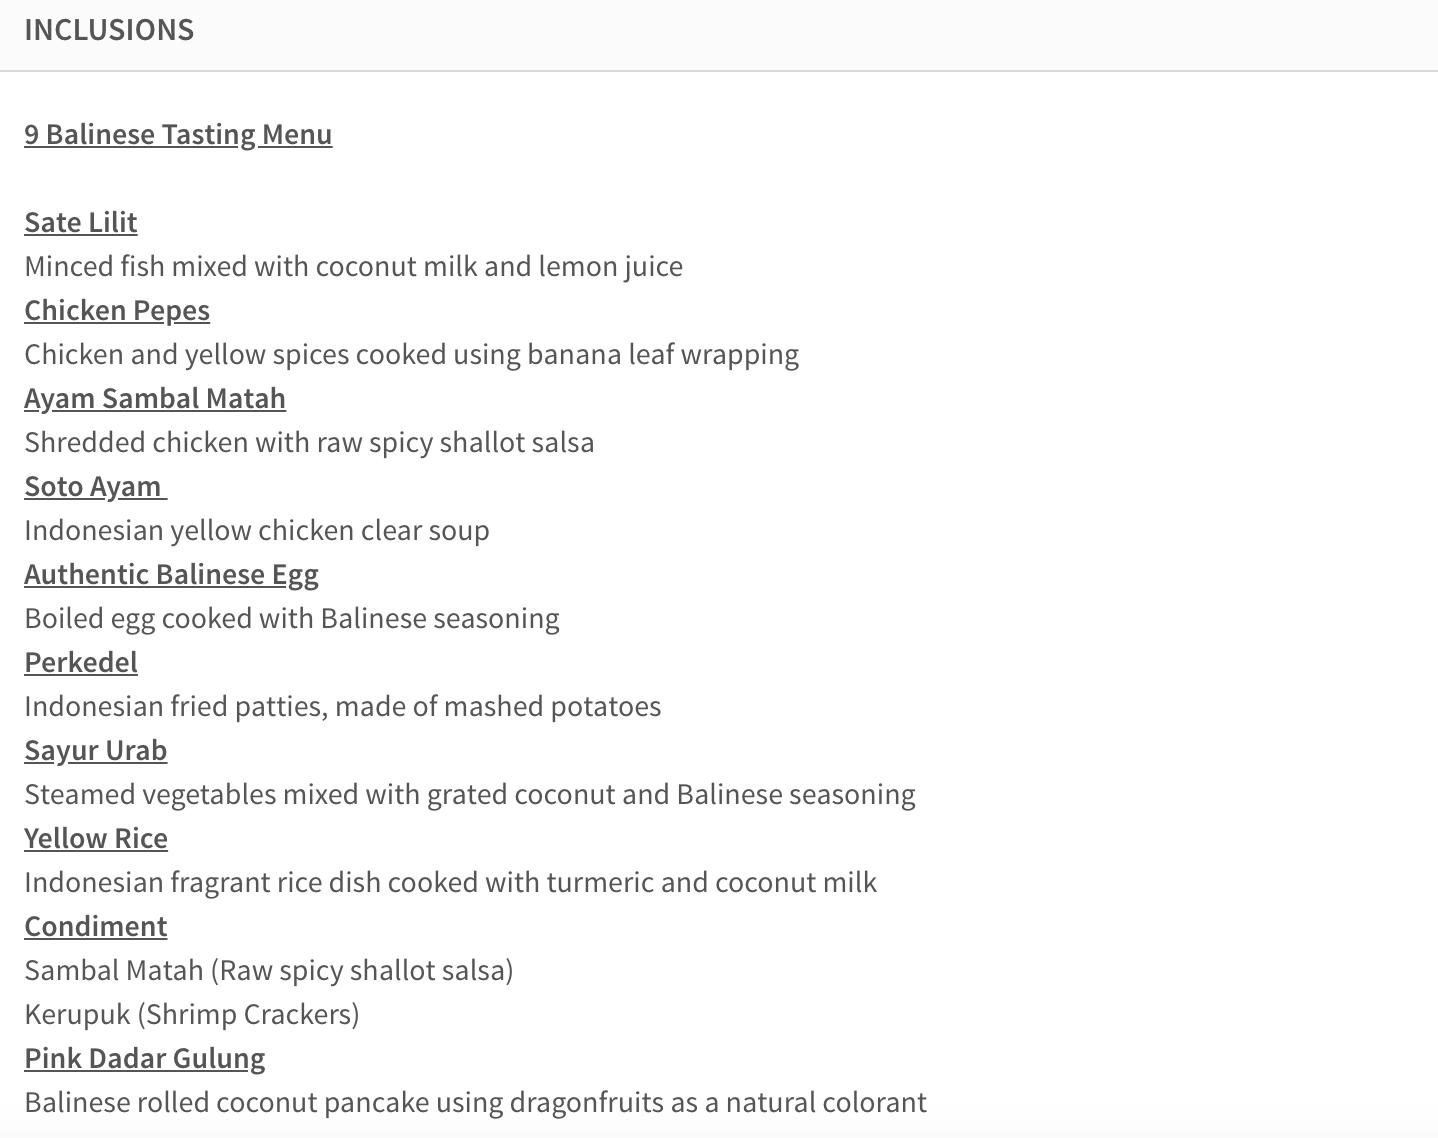Click the Chicken Pepes heading
Screen dimensions: 1438x1138
(117, 310)
